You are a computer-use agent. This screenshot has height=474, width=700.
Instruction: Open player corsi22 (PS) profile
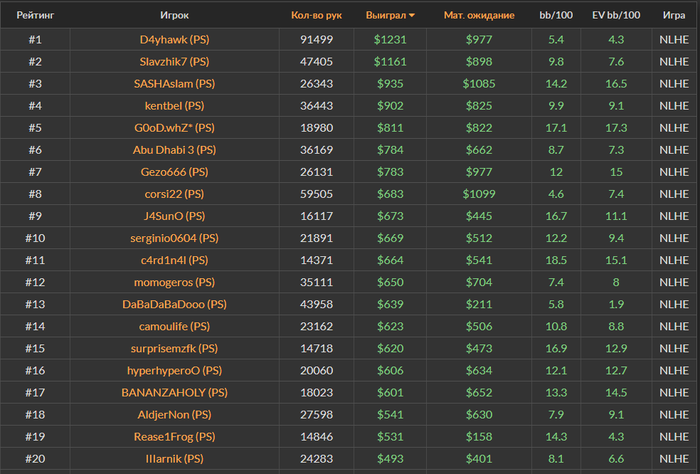point(175,194)
